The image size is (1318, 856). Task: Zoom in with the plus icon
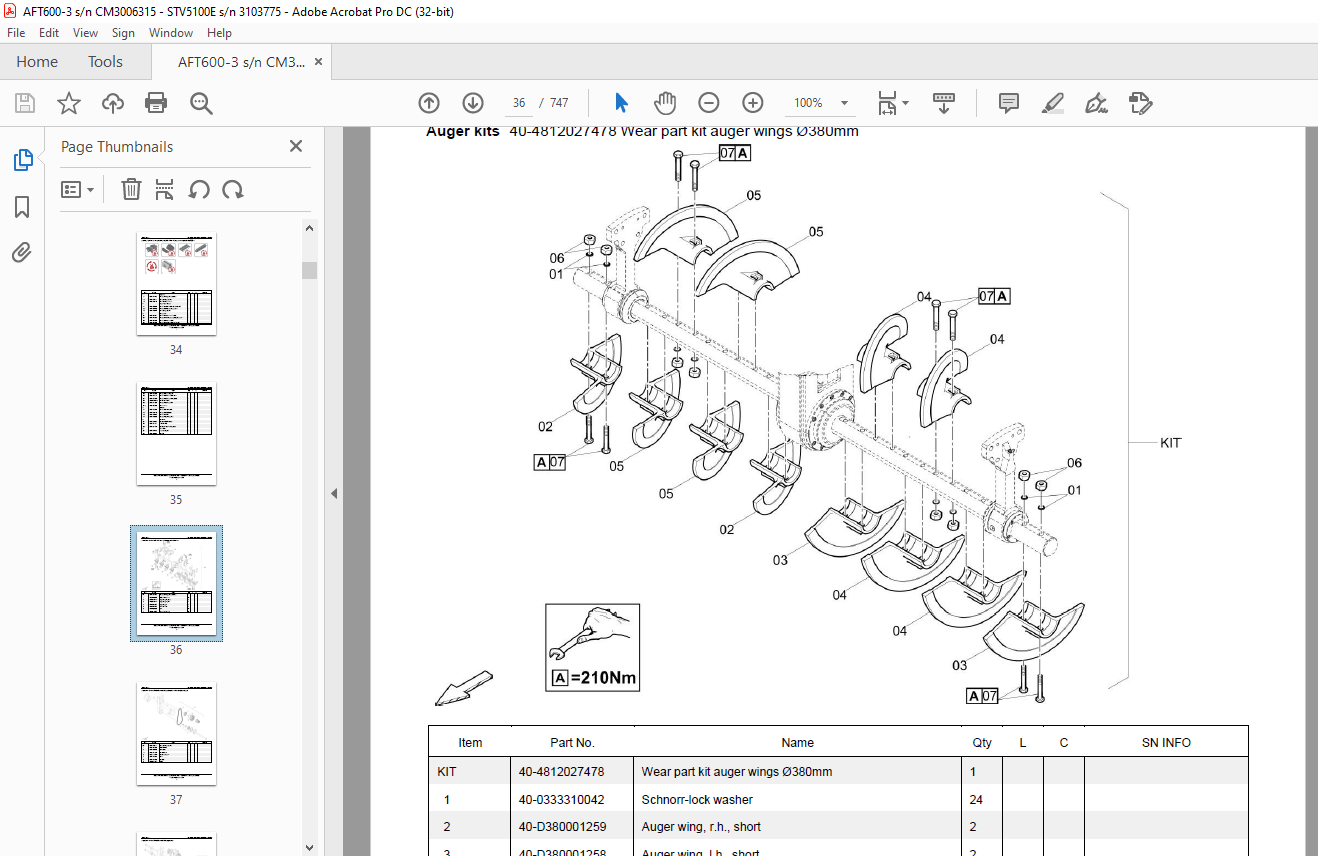[x=753, y=103]
